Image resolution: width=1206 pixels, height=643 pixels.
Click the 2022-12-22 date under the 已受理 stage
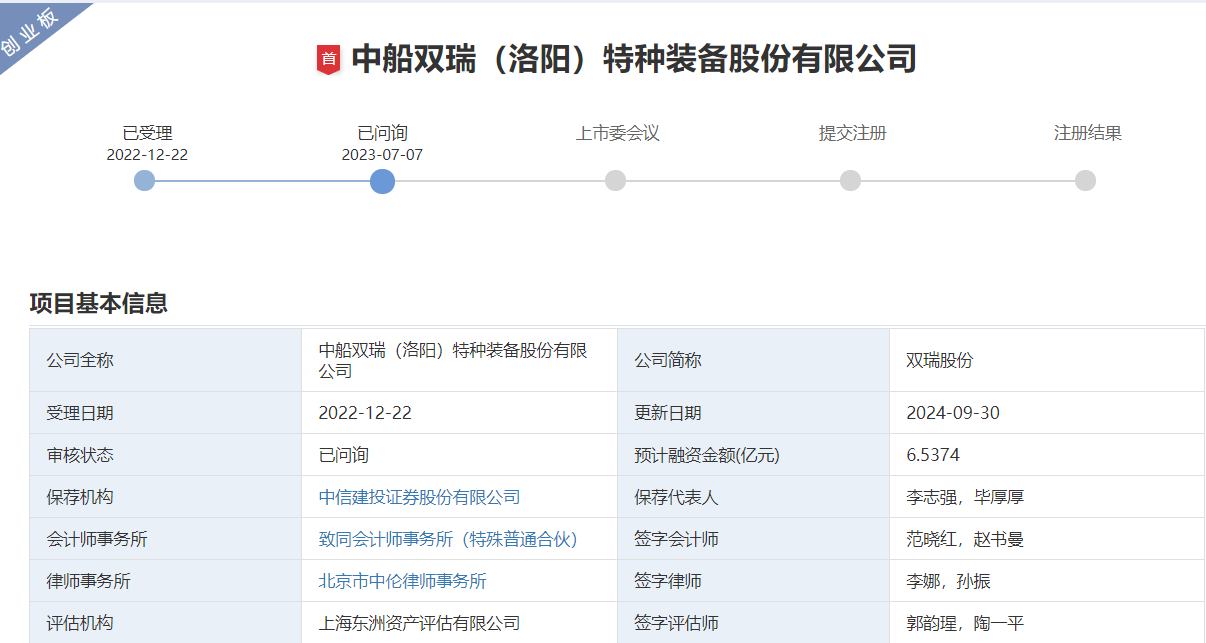tap(147, 155)
